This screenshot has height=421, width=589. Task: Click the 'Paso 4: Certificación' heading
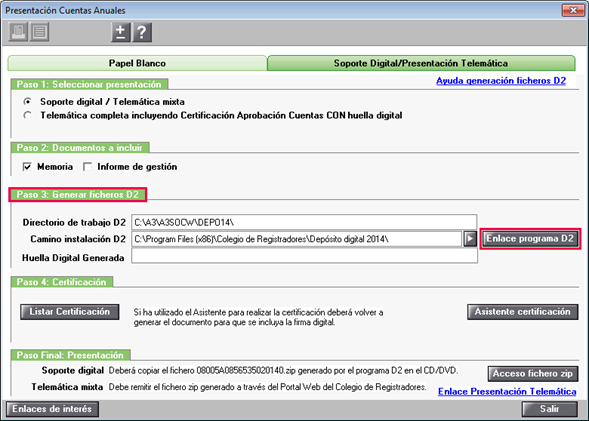[x=62, y=282]
